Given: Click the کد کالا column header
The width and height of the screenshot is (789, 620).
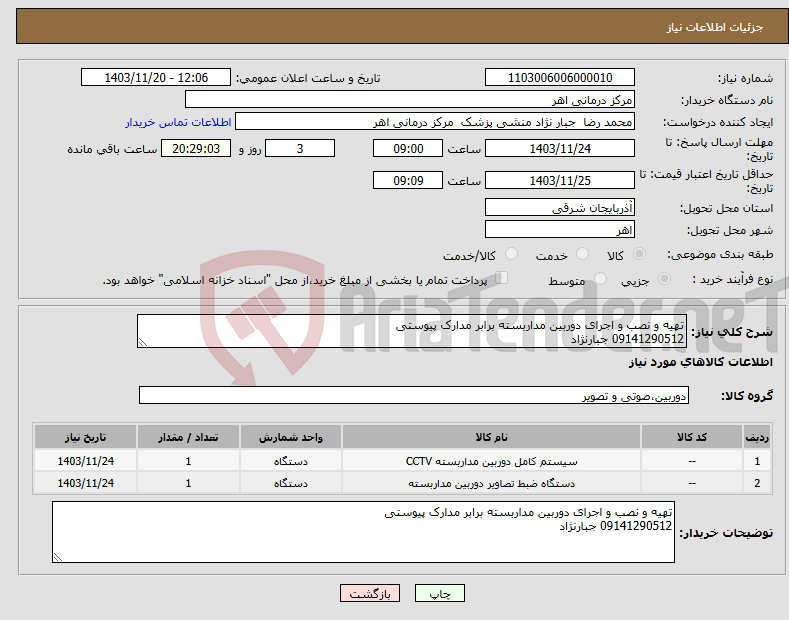Looking at the screenshot, I should click(x=692, y=437).
